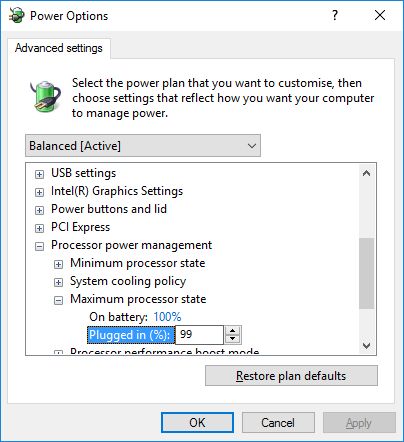Click the scrollbar up arrow
Image resolution: width=404 pixels, height=442 pixels.
coord(366,173)
